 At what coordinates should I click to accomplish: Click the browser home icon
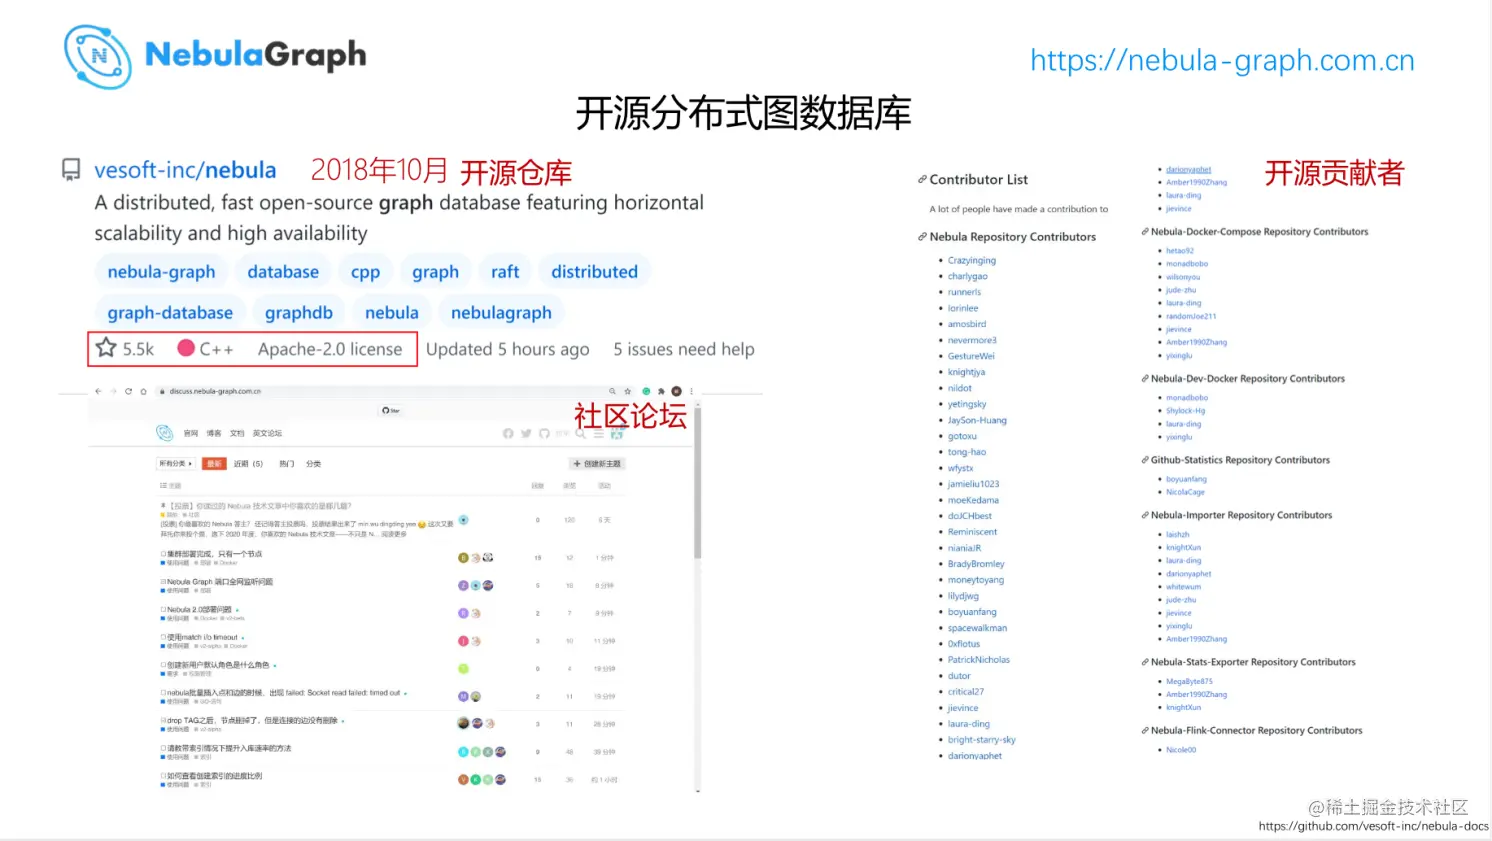pyautogui.click(x=143, y=391)
